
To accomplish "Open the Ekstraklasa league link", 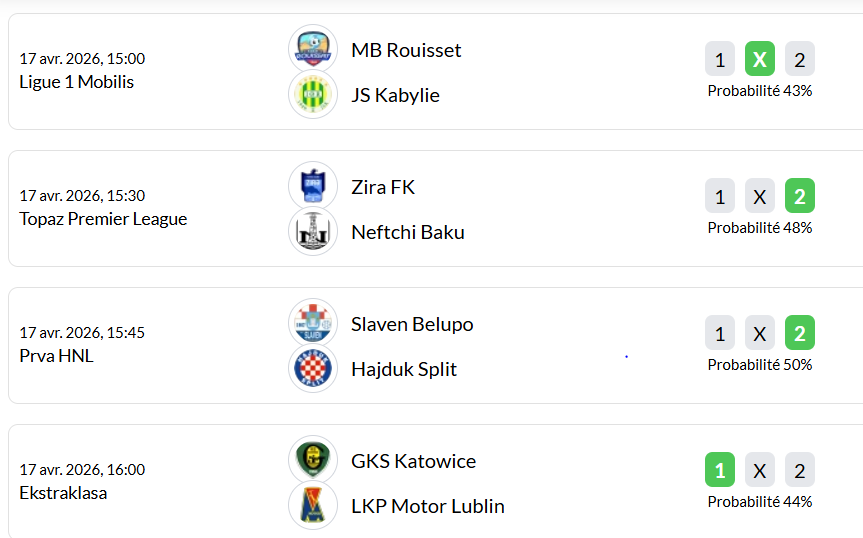I will point(63,493).
